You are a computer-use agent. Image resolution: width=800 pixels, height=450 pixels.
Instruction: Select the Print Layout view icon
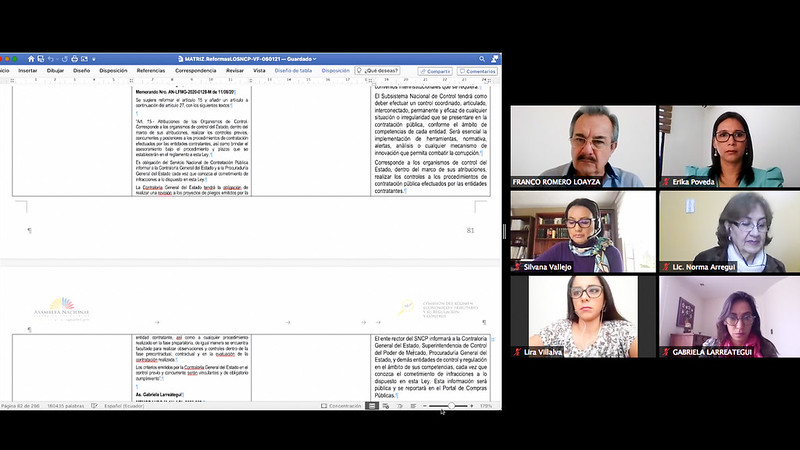pyautogui.click(x=372, y=406)
